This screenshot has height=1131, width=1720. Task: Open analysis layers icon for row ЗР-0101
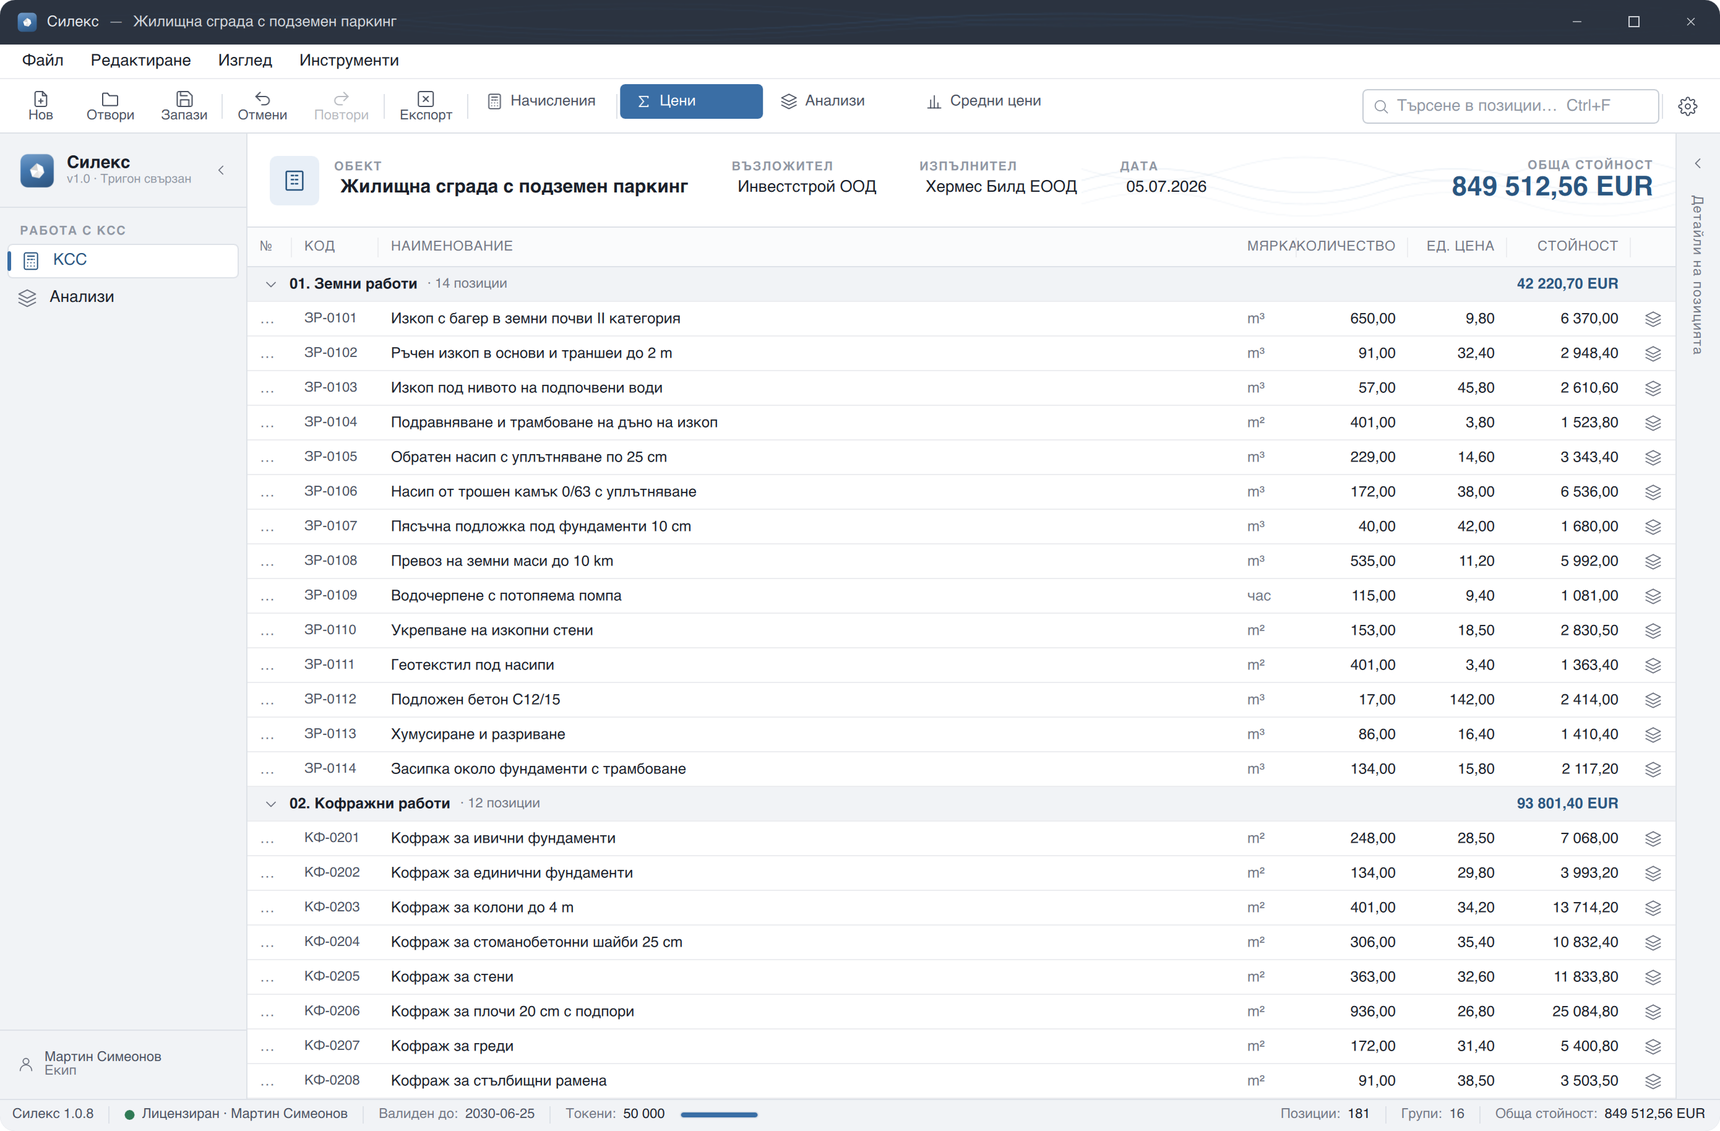pos(1653,319)
